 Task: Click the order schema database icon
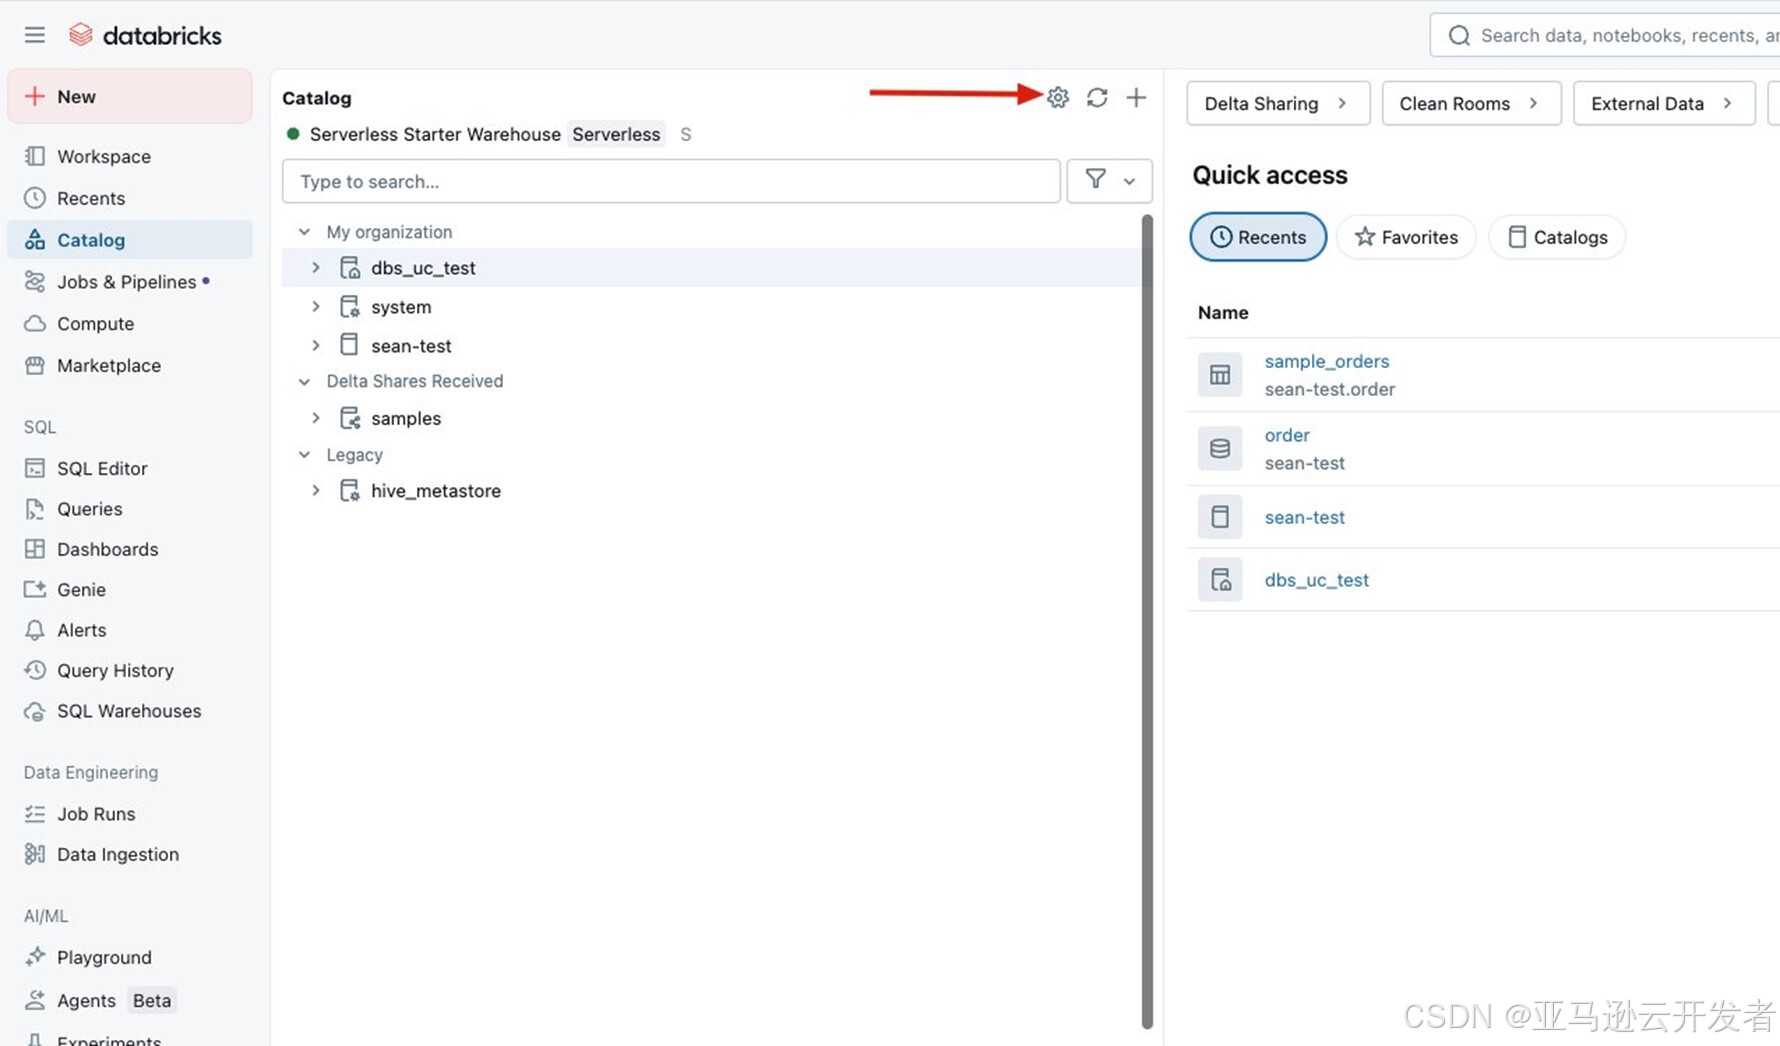click(1220, 449)
